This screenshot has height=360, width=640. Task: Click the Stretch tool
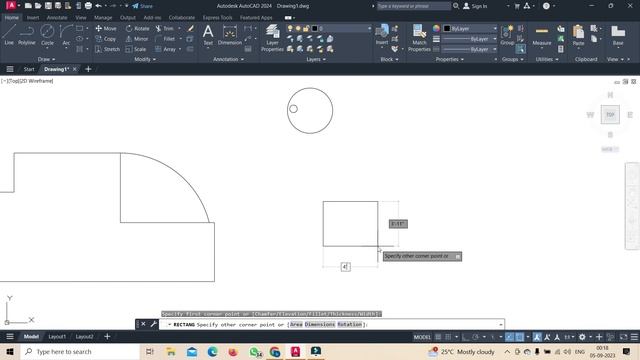coord(107,49)
